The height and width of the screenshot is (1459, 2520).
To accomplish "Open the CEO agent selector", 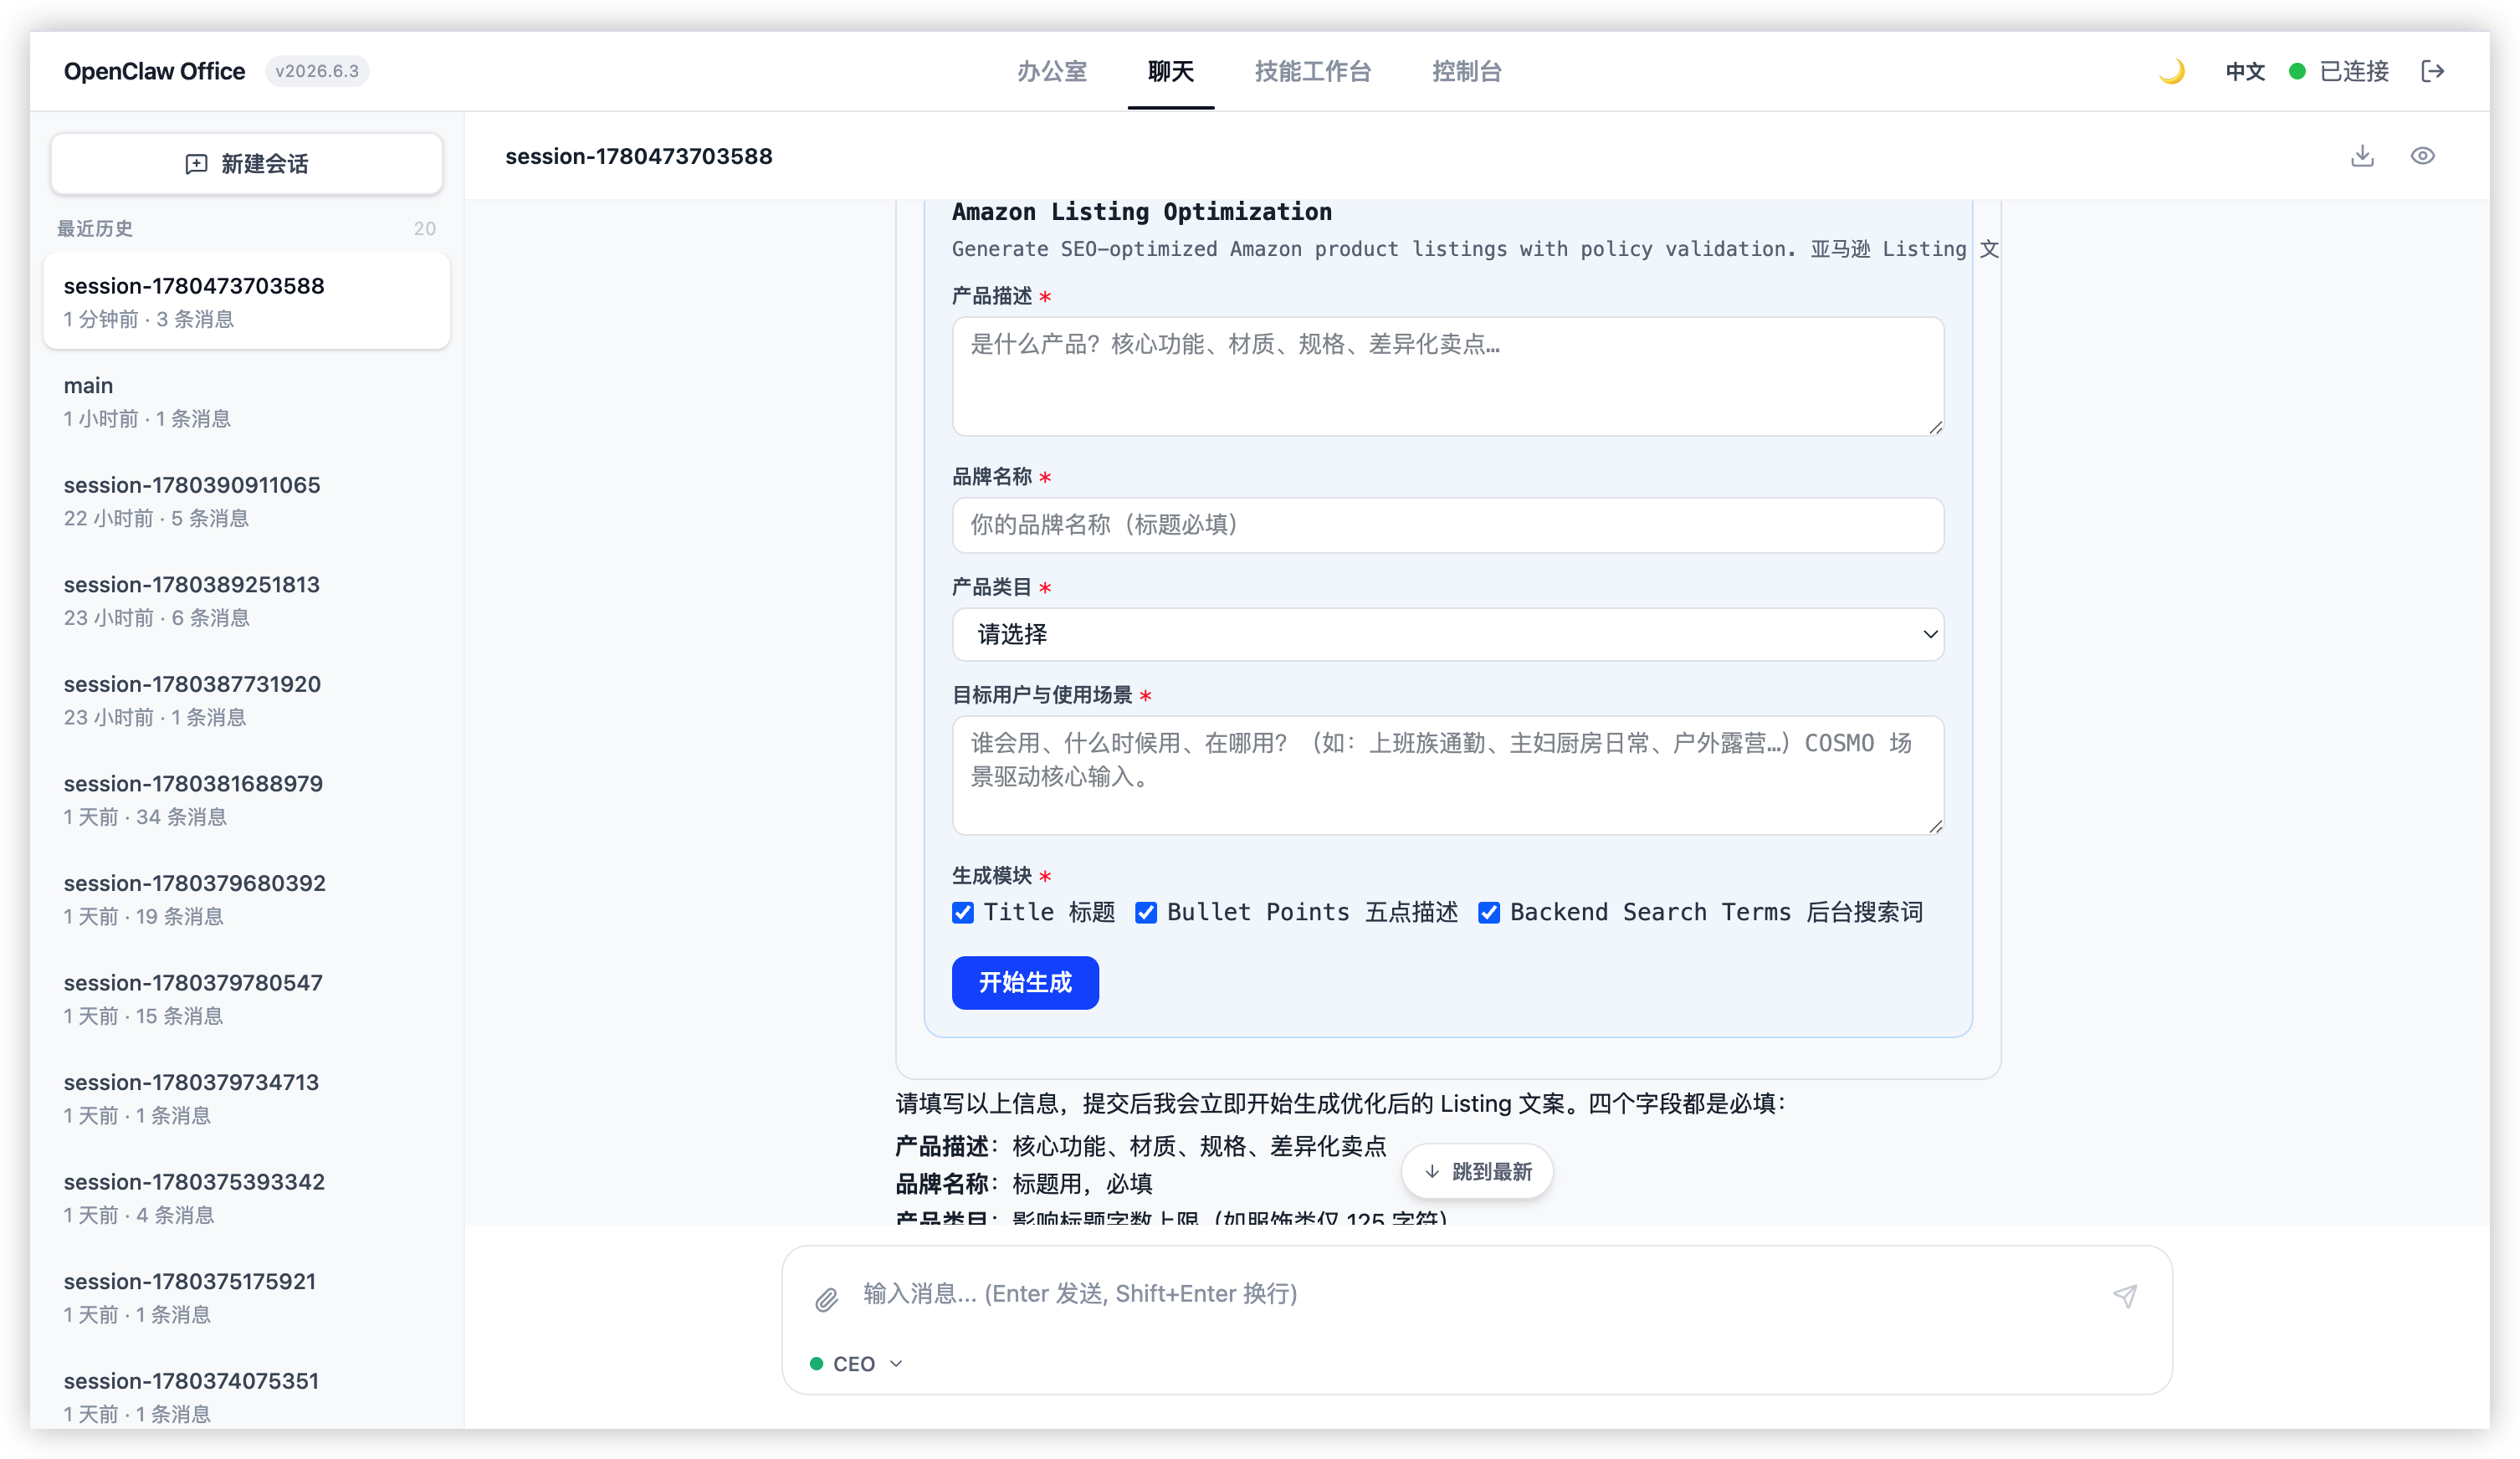I will click(x=856, y=1363).
